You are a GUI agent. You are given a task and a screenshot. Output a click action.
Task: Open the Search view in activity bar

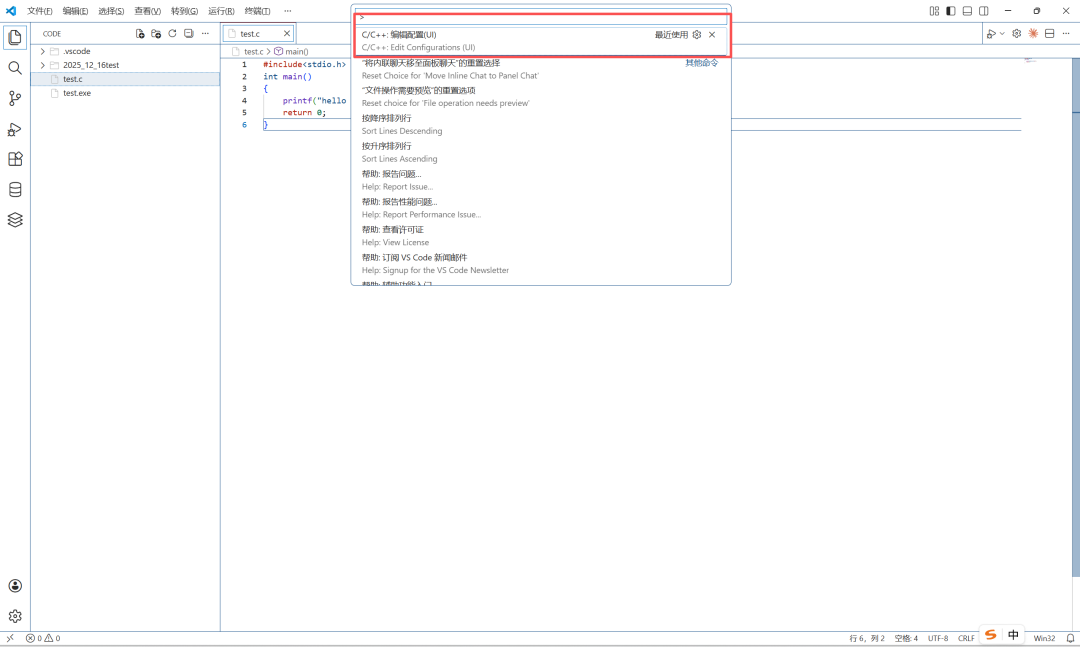tap(14, 68)
